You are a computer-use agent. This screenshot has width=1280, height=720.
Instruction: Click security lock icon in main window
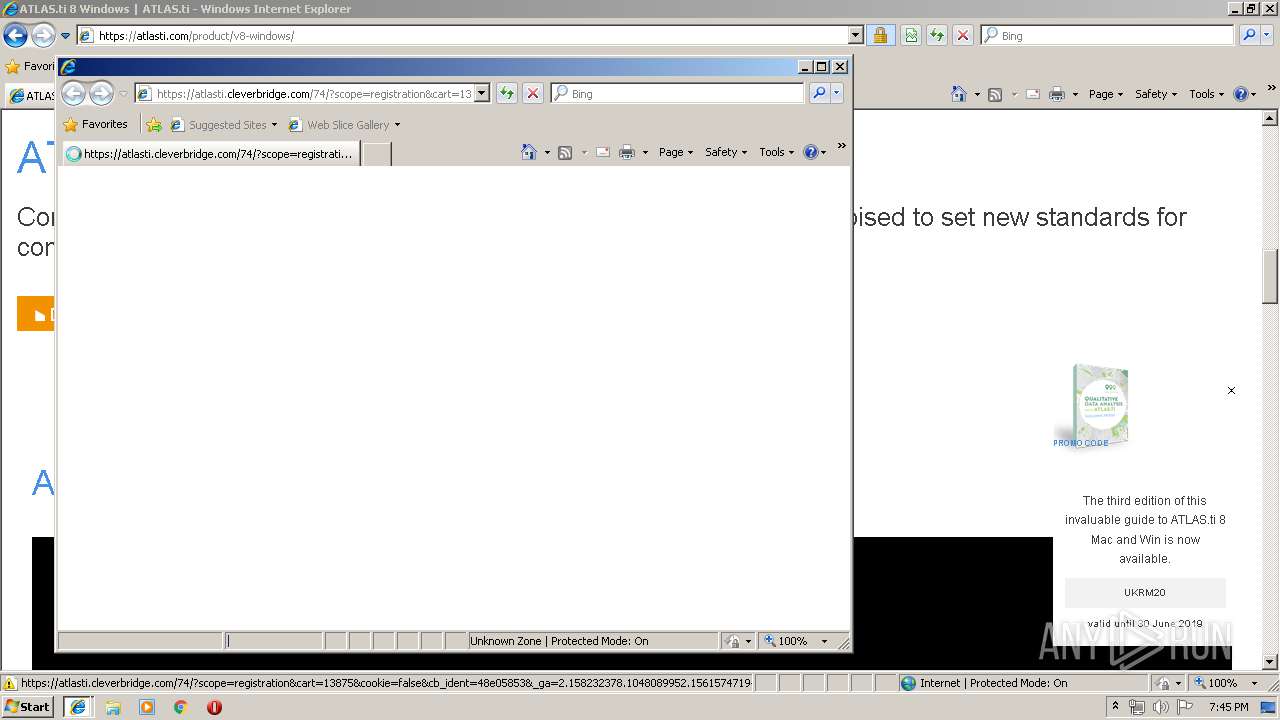[x=880, y=35]
